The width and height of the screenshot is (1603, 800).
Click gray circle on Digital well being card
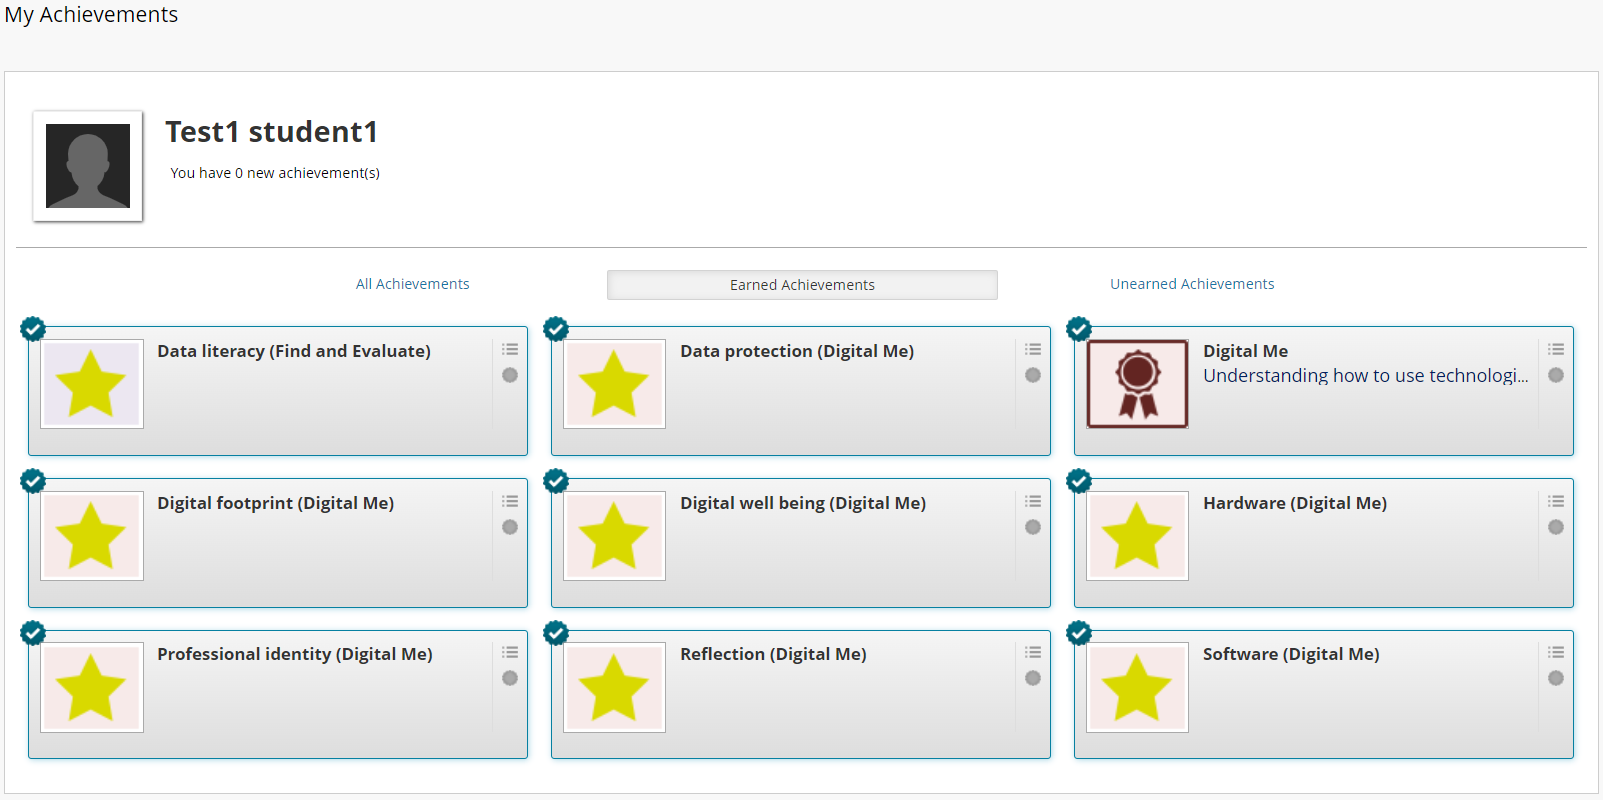coord(1033,527)
